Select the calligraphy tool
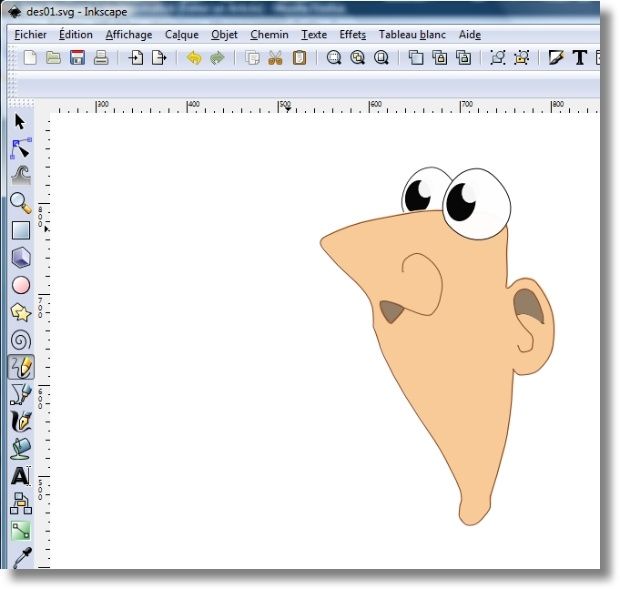This screenshot has height=589, width=620. click(21, 421)
